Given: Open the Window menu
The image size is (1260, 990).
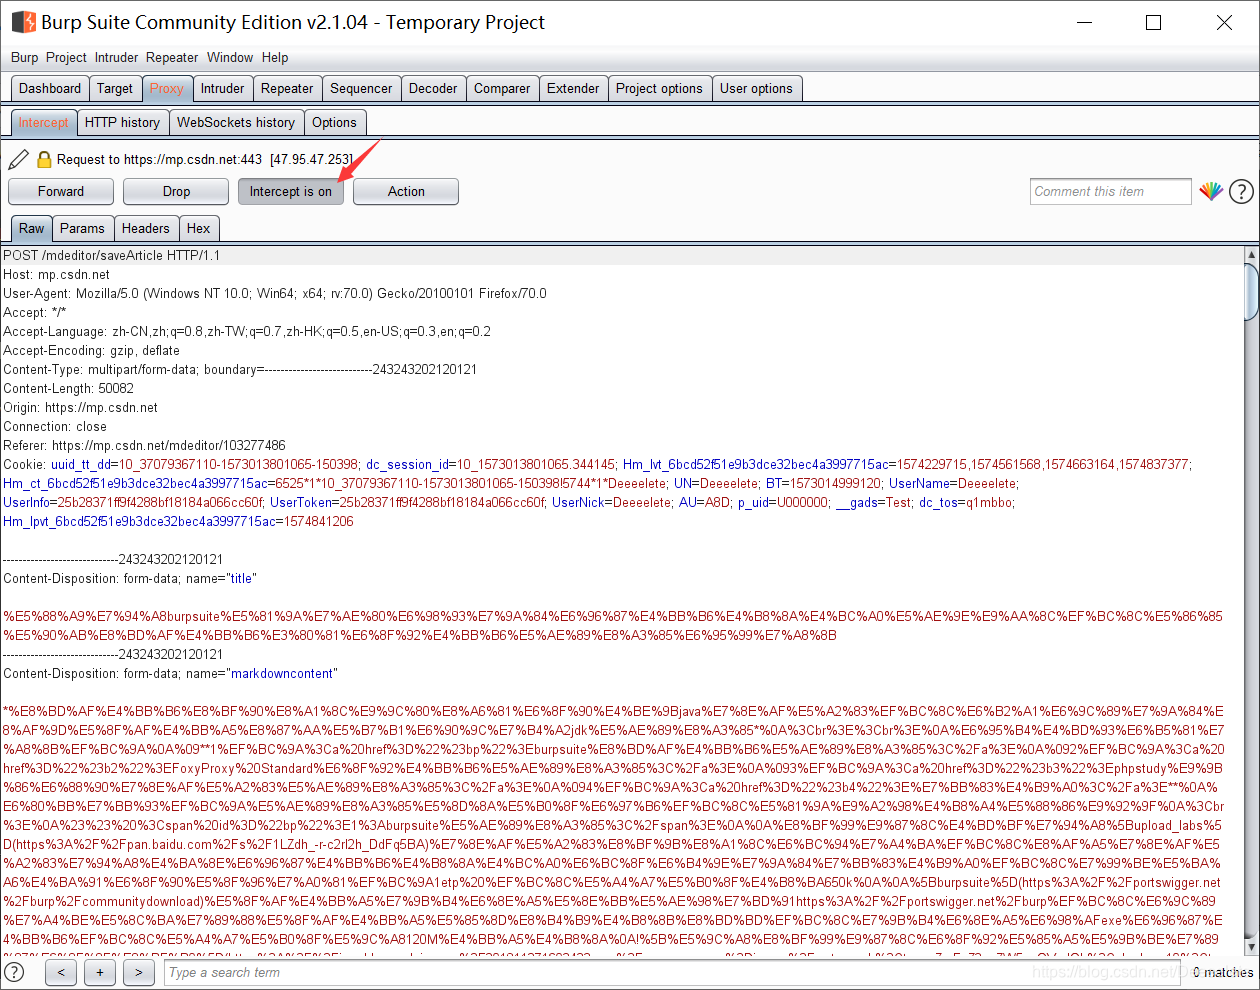Looking at the screenshot, I should 230,57.
